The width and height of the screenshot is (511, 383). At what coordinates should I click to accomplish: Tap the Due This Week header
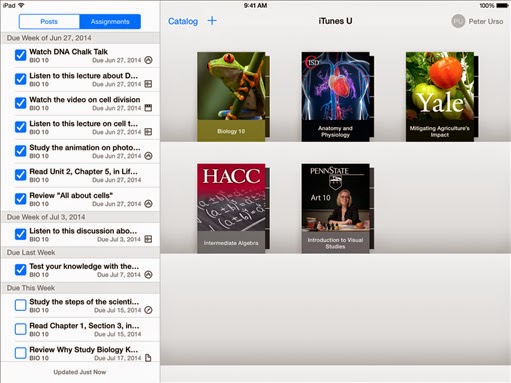click(x=80, y=288)
